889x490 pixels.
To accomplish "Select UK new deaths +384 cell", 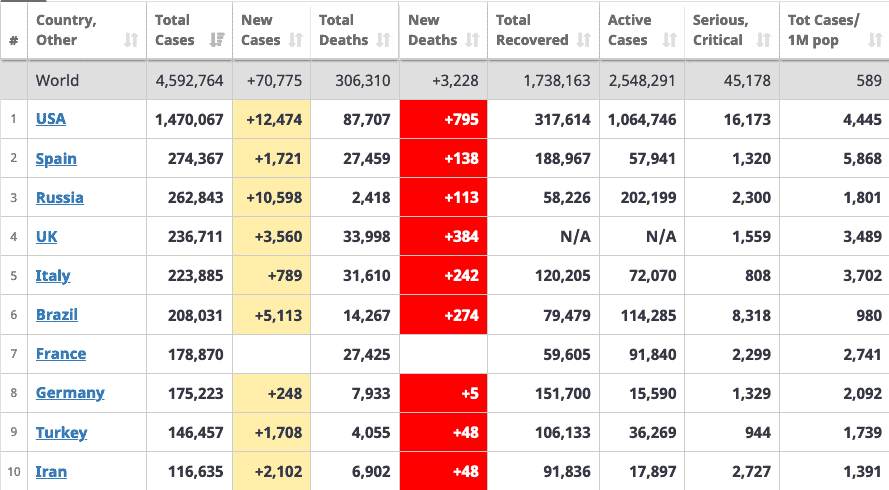I will tap(443, 236).
